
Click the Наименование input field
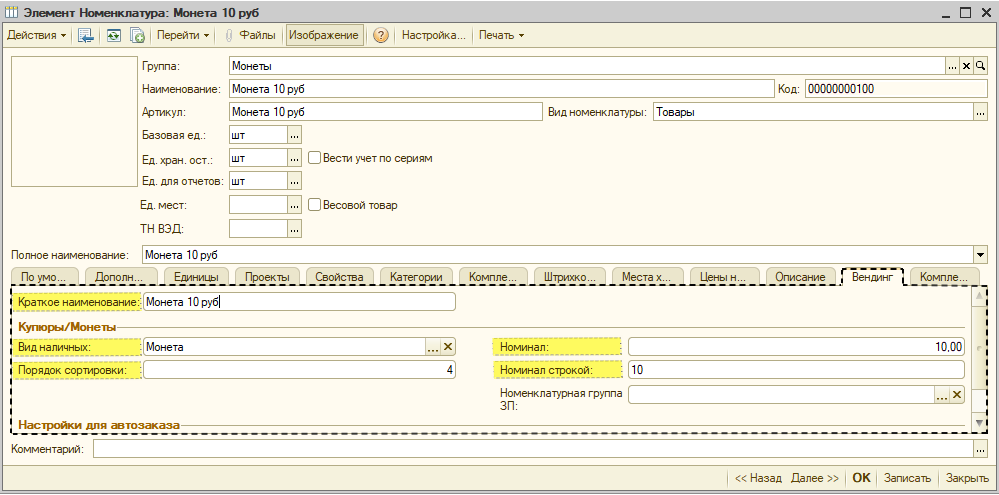[x=501, y=89]
